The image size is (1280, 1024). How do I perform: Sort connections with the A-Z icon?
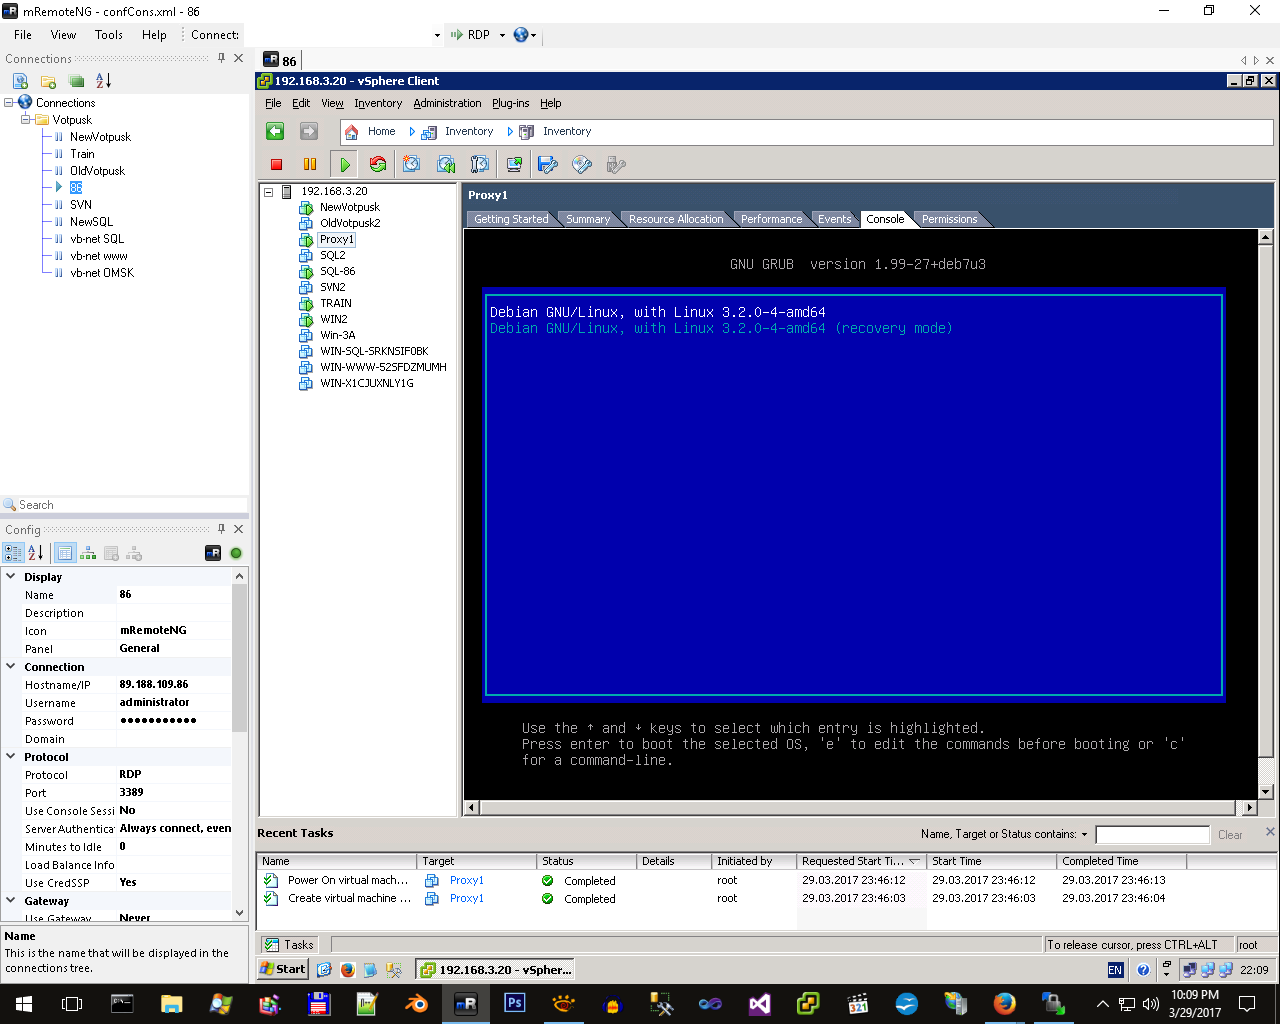pyautogui.click(x=104, y=81)
